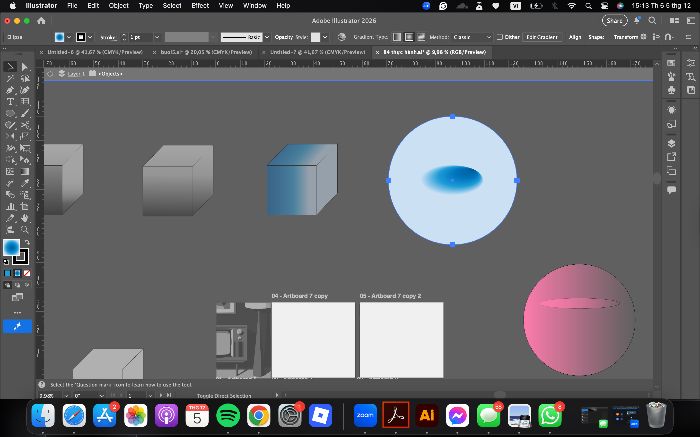Select the Hand tool
The height and width of the screenshot is (437, 700).
coord(25,218)
